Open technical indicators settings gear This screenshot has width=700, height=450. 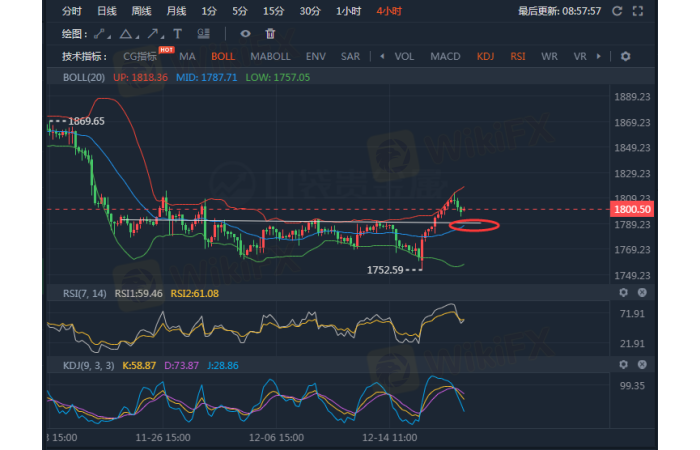625,56
